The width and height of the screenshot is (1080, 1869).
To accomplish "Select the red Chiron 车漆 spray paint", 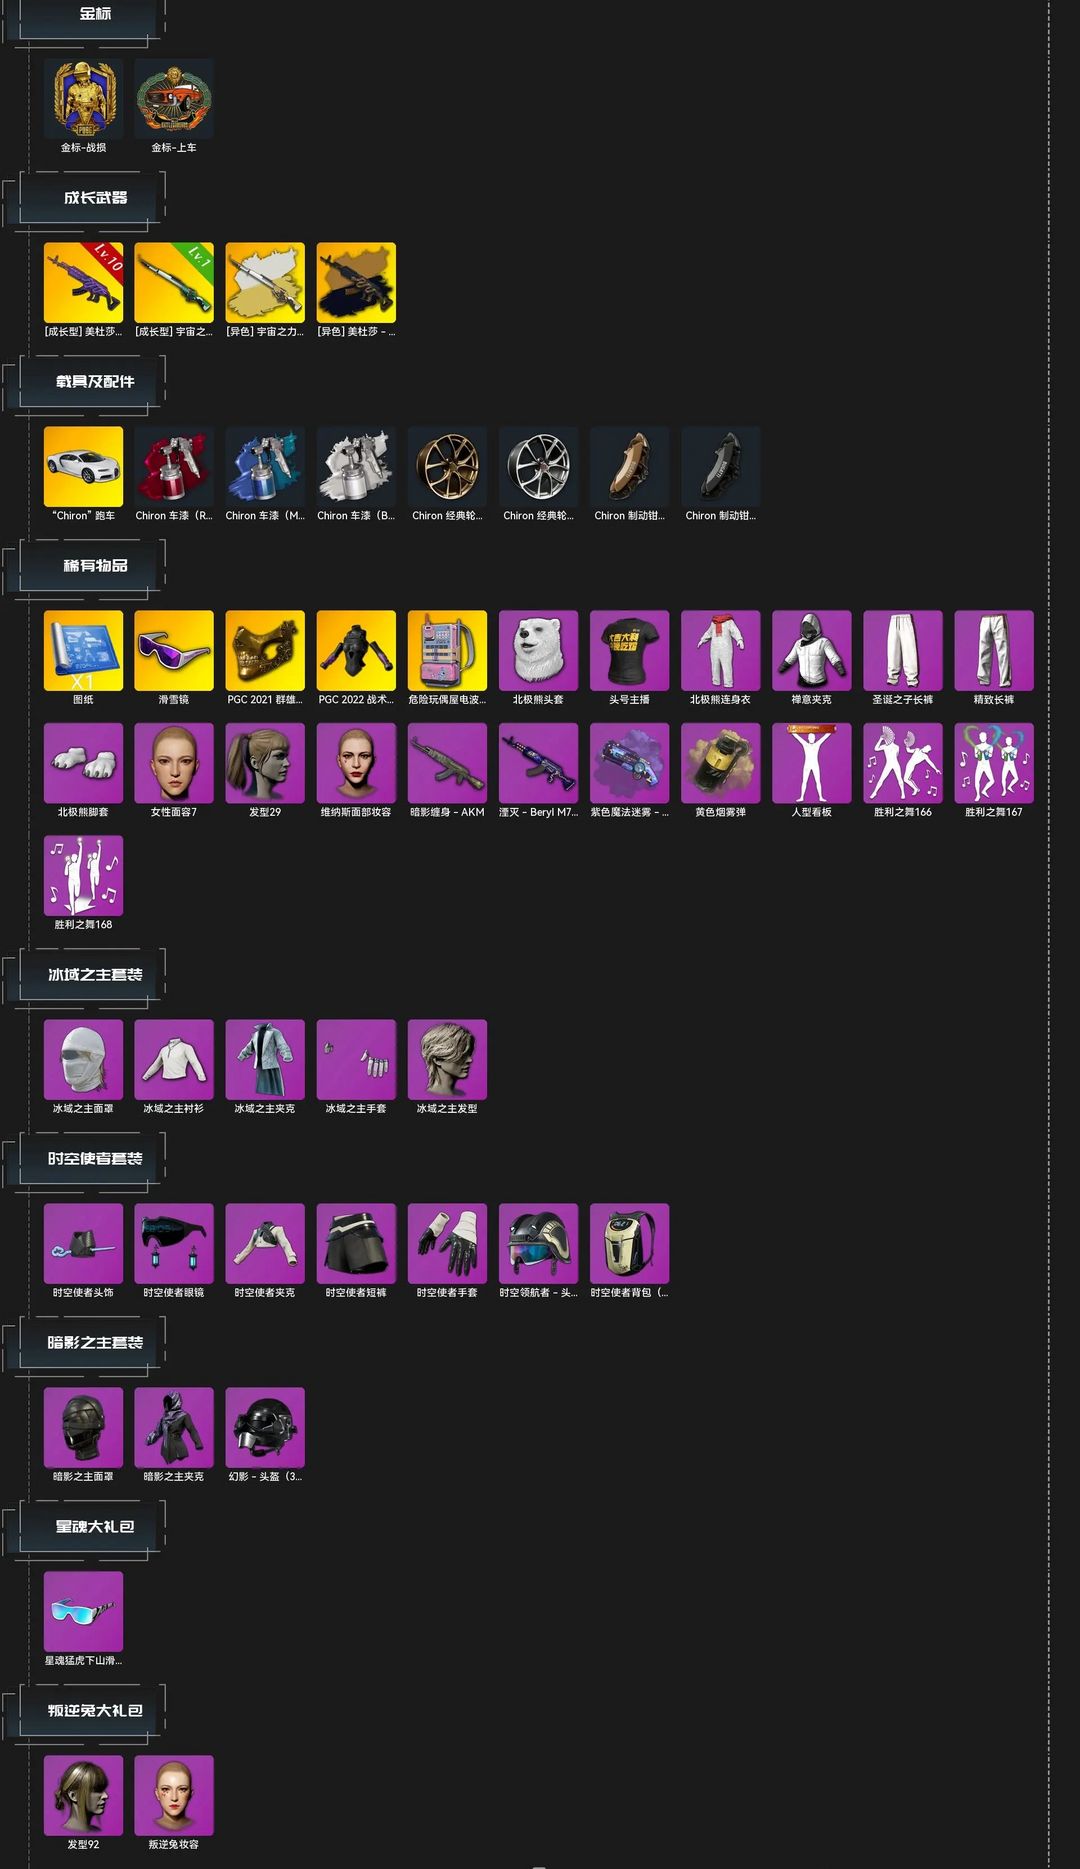I will click(x=174, y=466).
